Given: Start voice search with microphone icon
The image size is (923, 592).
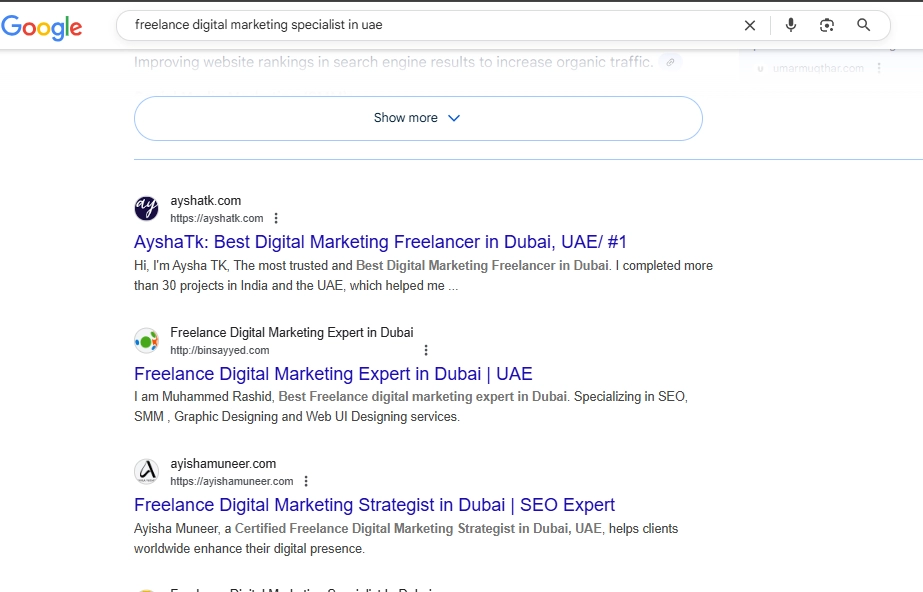Looking at the screenshot, I should pos(791,25).
